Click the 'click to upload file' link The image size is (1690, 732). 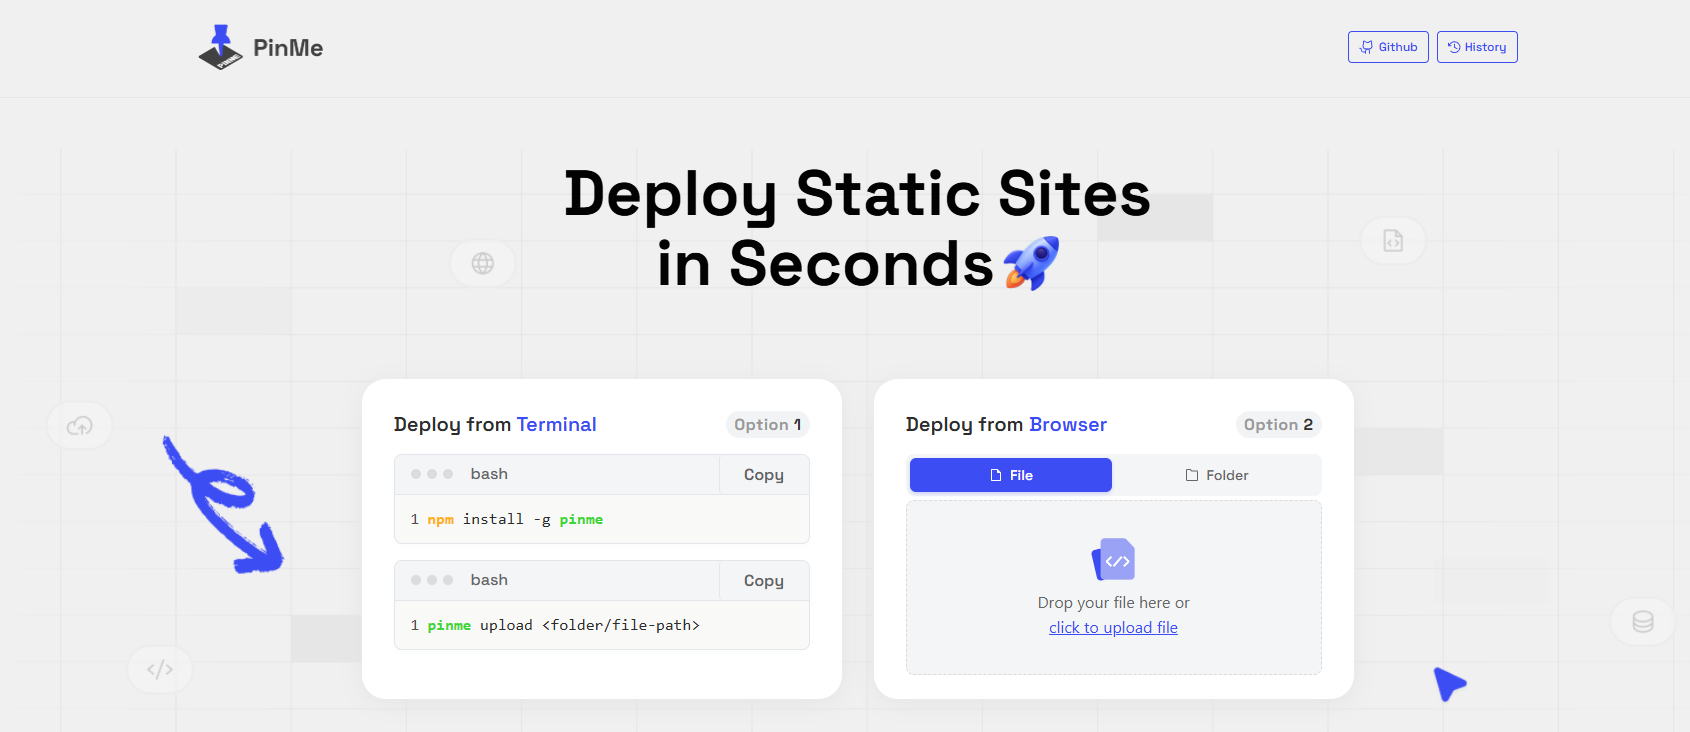(1113, 628)
